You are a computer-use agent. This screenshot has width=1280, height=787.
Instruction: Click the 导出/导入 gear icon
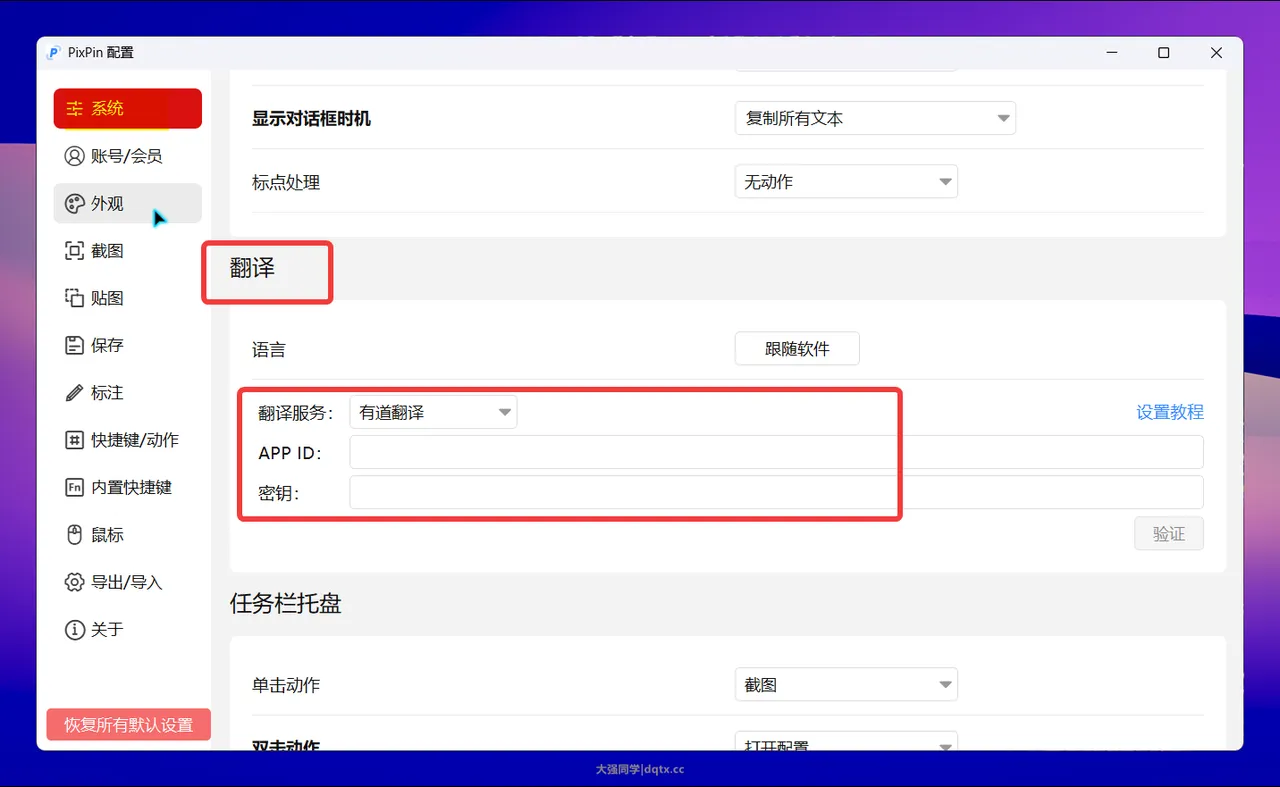[x=74, y=582]
